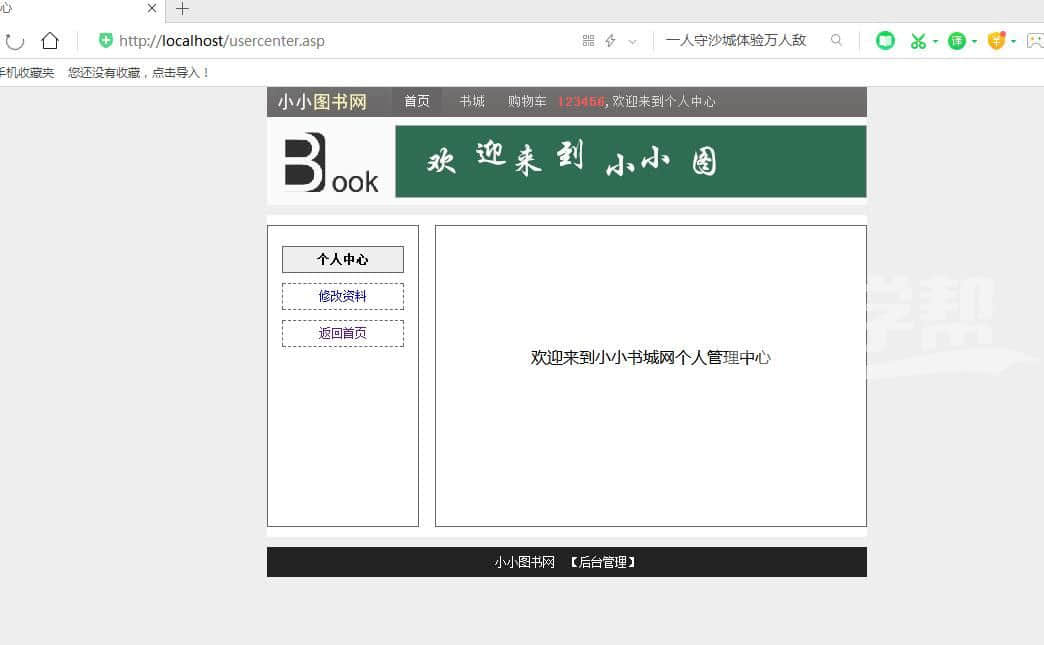The image size is (1044, 645).
Task: Click the green security shield icon
Action: (x=105, y=41)
